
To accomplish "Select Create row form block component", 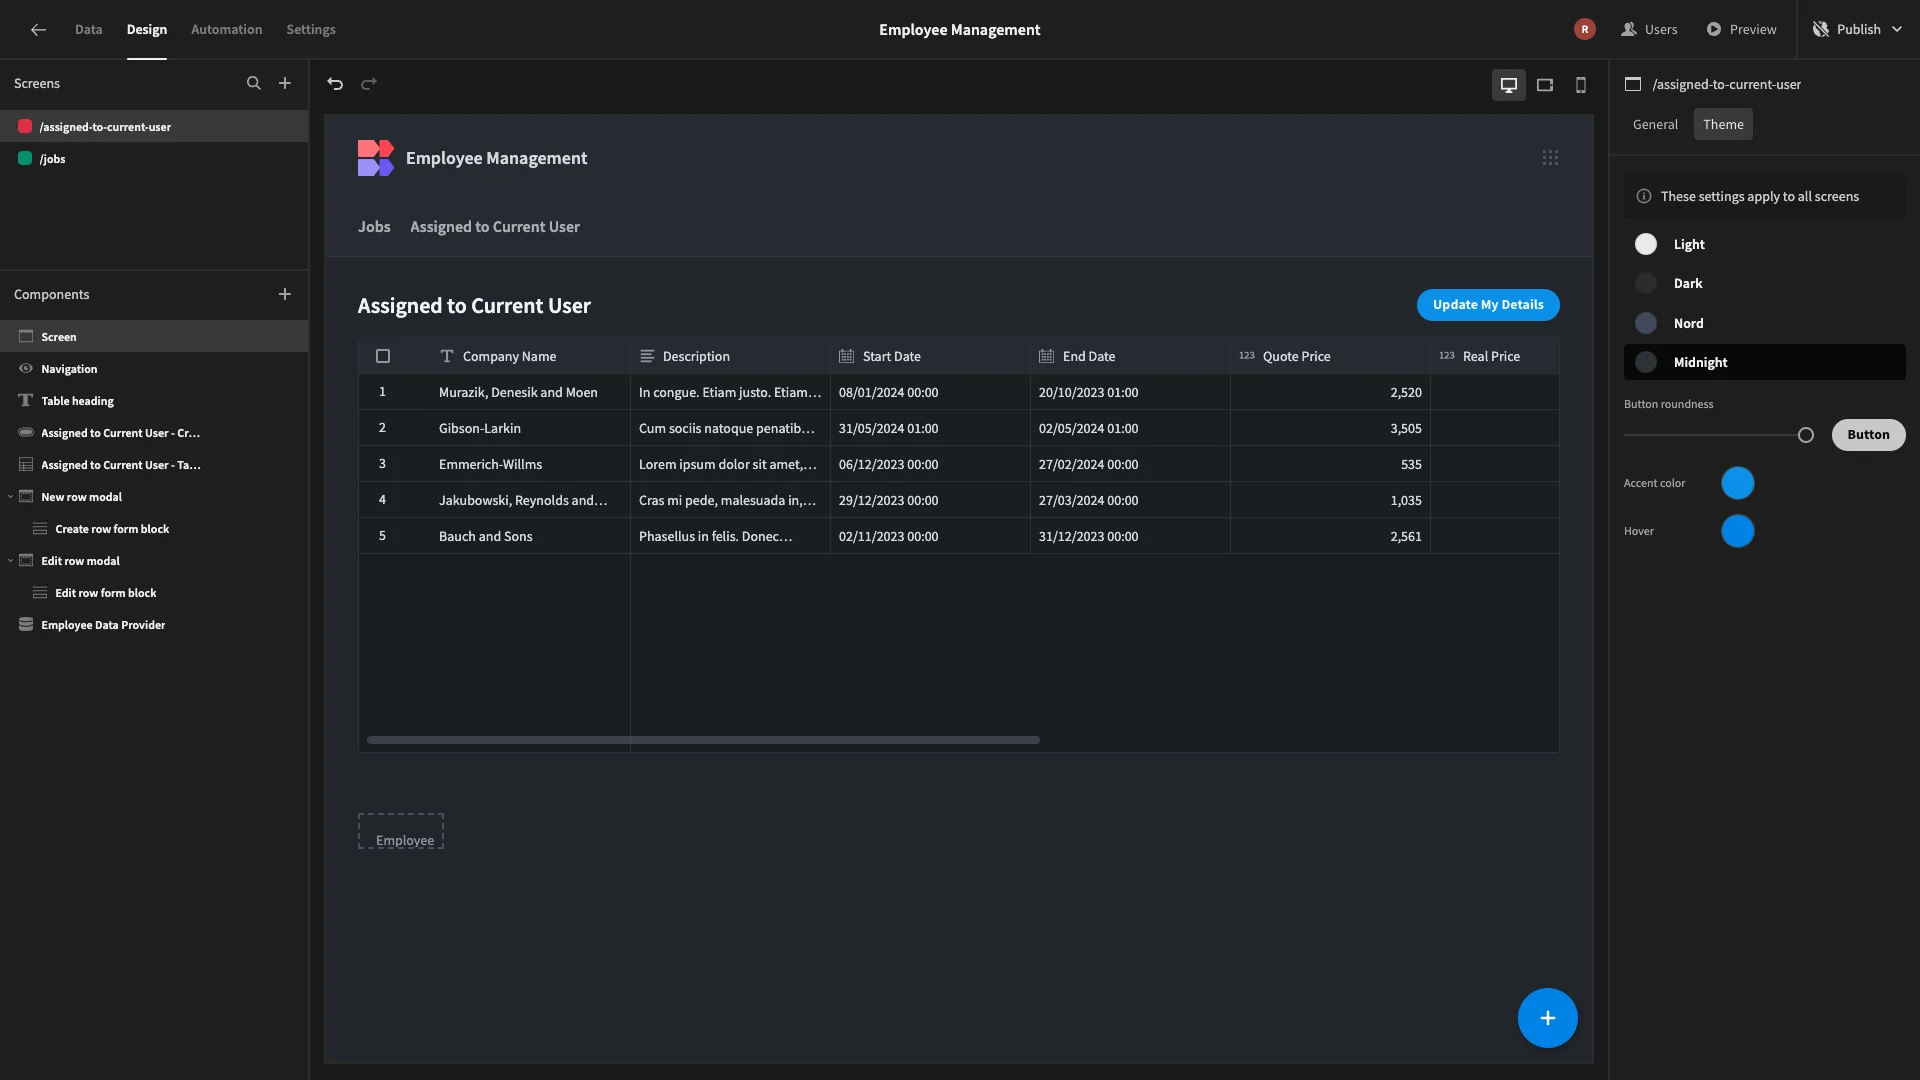I will tap(154, 529).
